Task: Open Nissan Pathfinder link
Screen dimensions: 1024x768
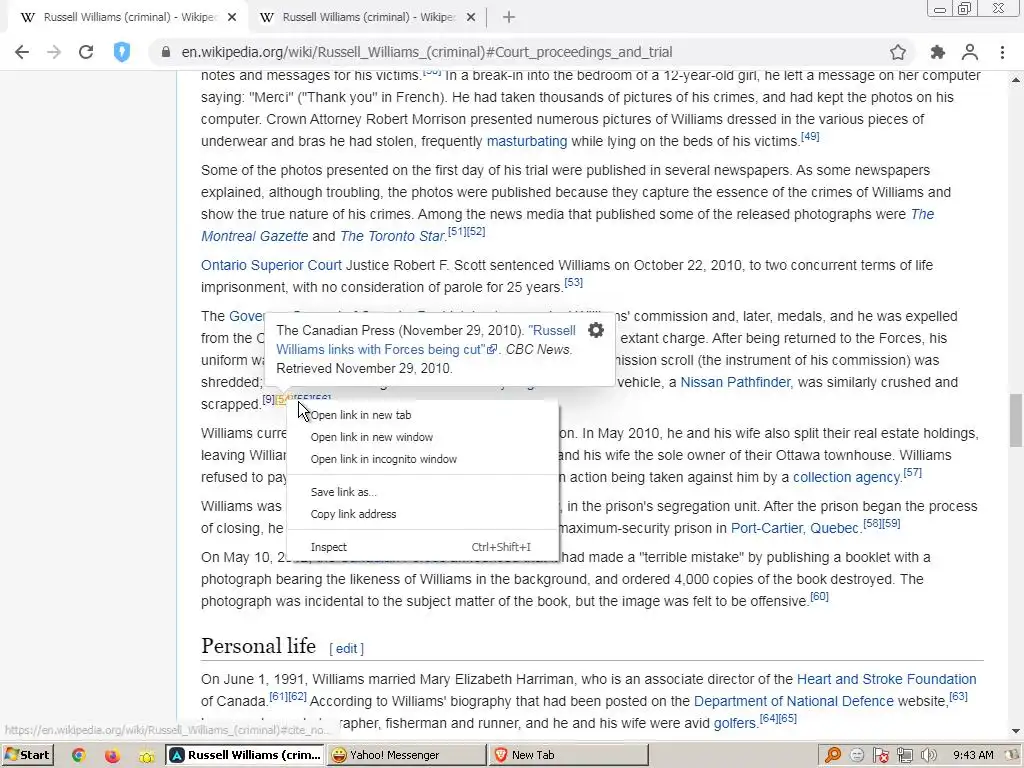Action: 736,383
